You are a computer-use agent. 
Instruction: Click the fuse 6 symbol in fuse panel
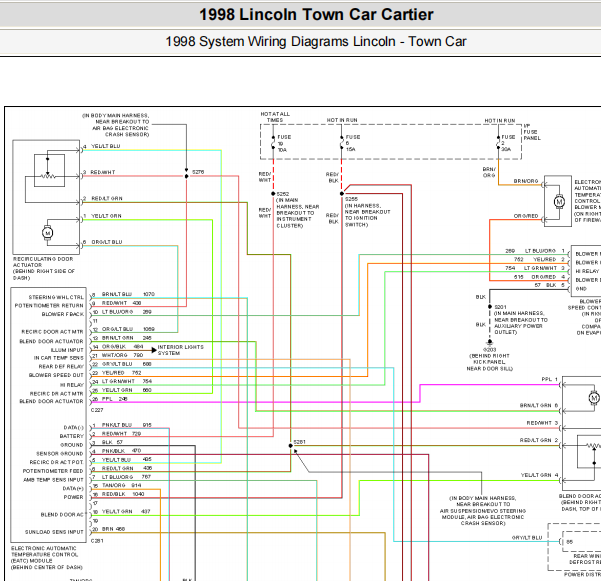click(341, 143)
